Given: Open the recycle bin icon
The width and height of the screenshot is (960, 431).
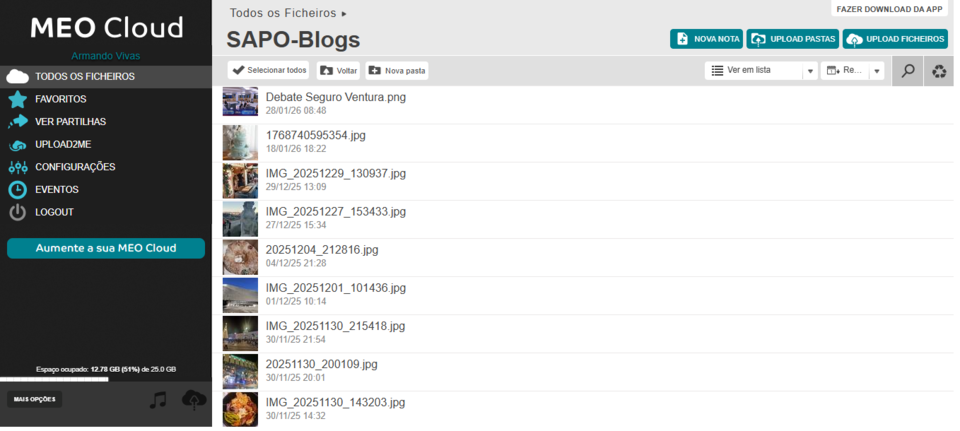Looking at the screenshot, I should pos(939,71).
